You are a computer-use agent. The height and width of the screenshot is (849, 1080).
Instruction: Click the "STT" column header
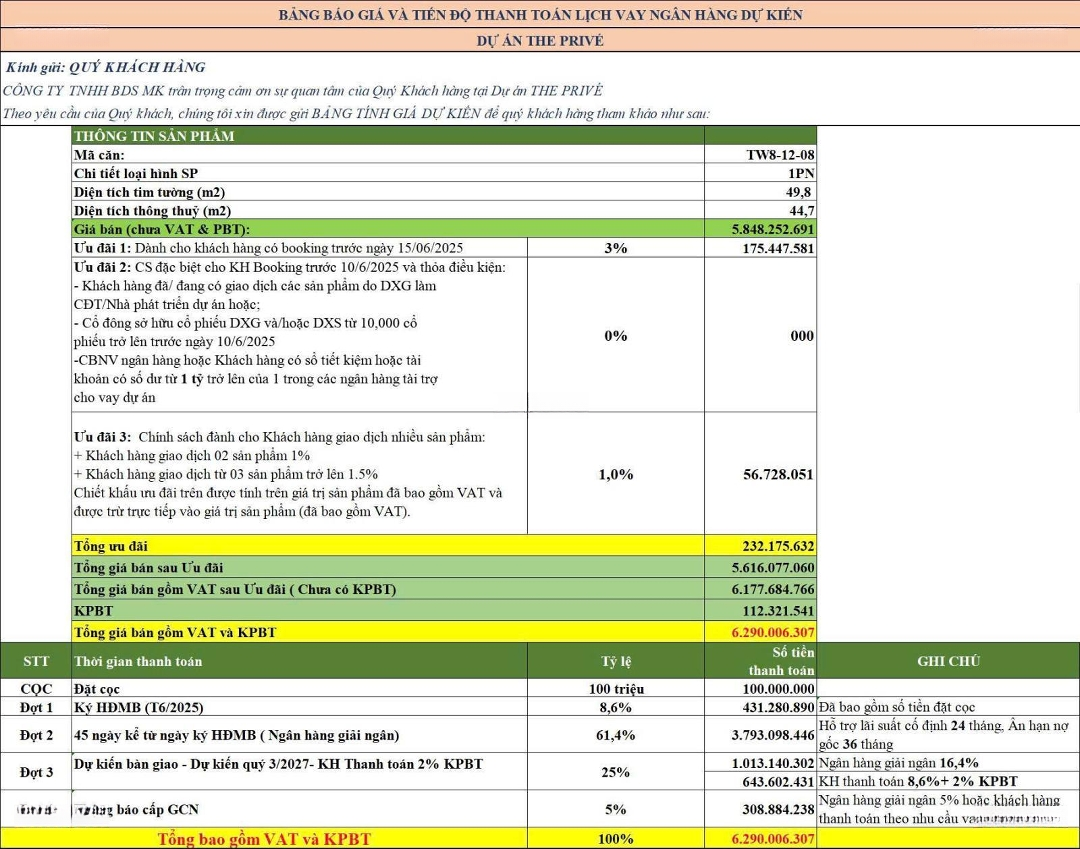pyautogui.click(x=35, y=661)
